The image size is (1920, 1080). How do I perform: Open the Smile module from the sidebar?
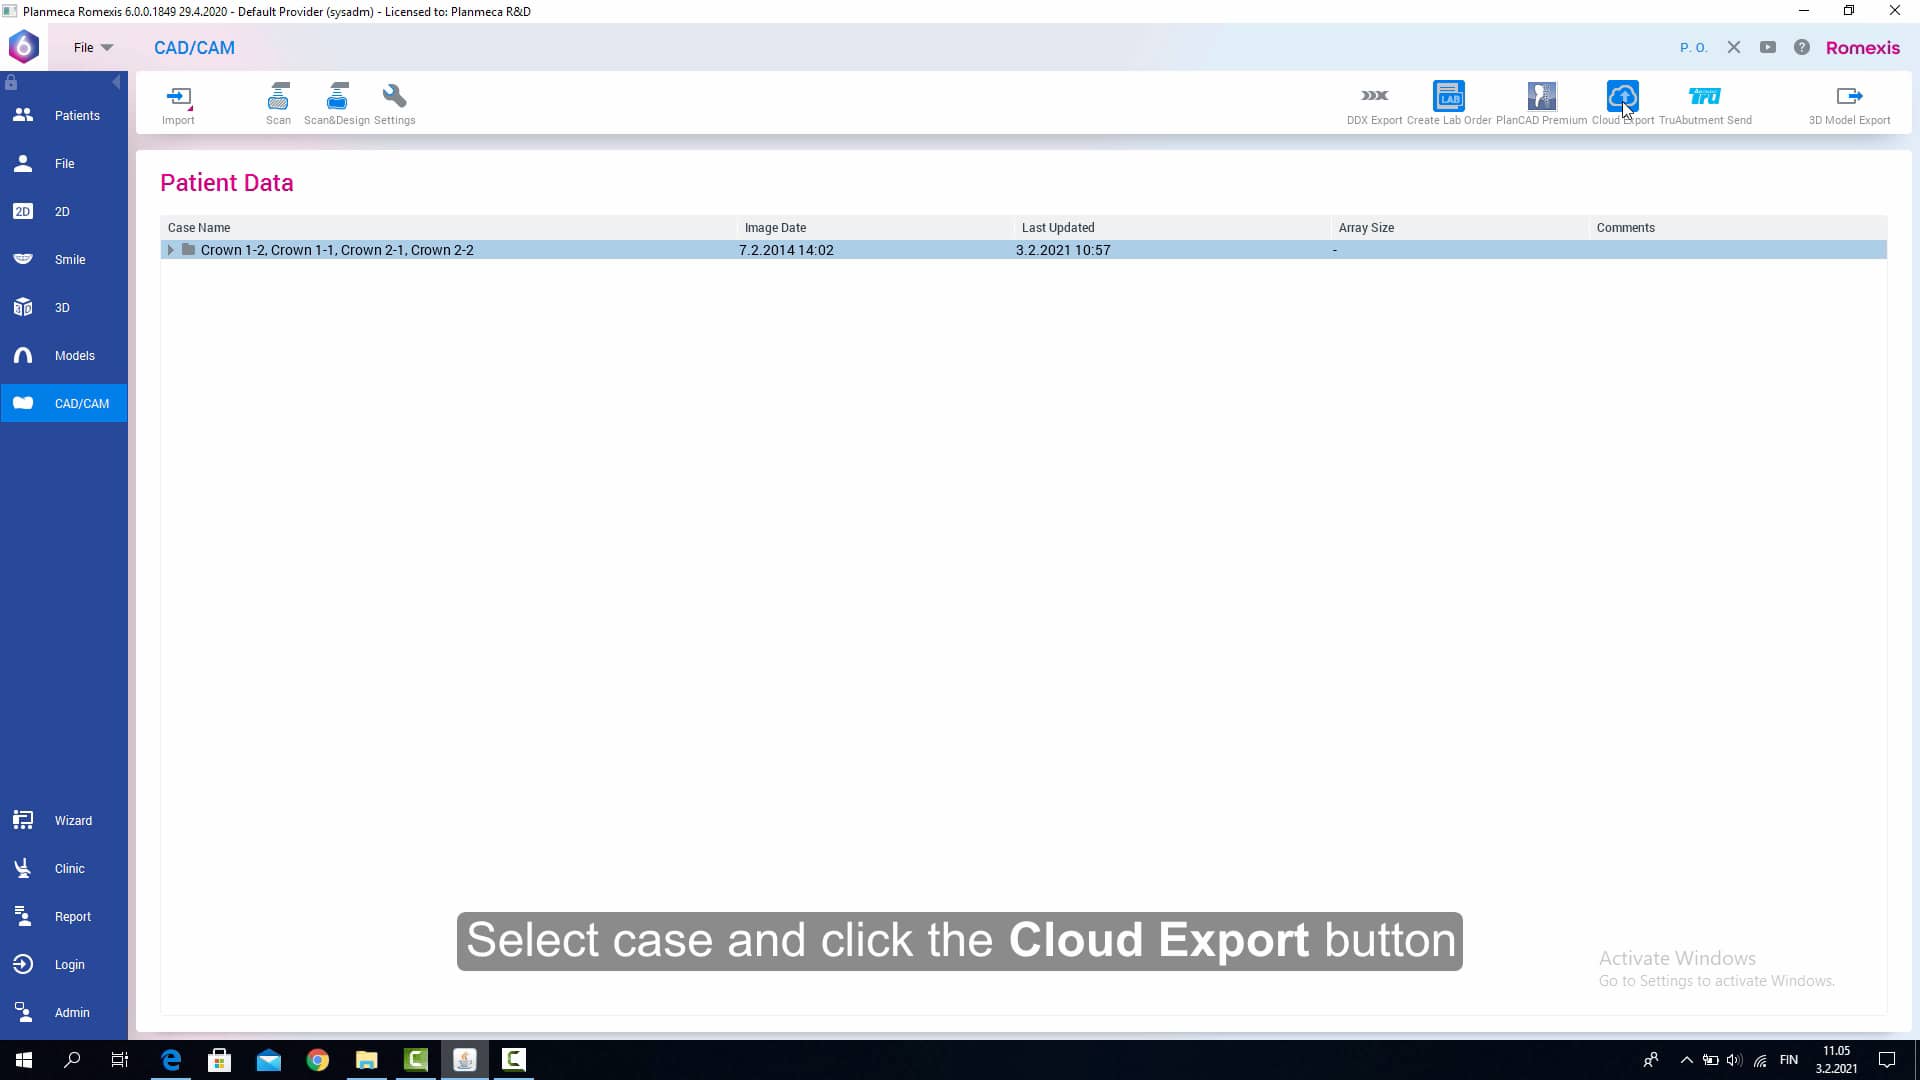coord(63,259)
